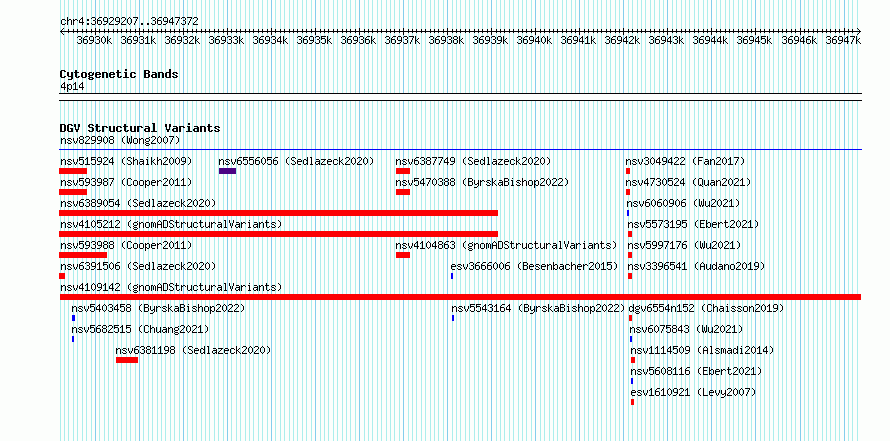890x441 pixels.
Task: Click the long red bar under nsv6389054
Action: coord(279,213)
